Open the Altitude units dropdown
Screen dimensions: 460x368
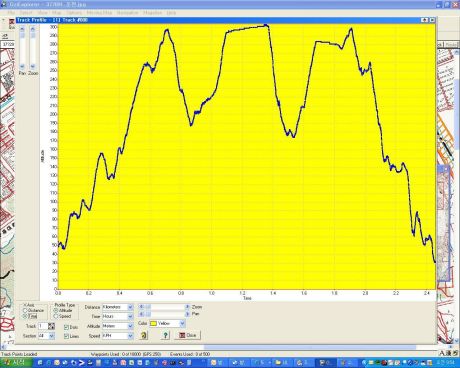[130, 326]
